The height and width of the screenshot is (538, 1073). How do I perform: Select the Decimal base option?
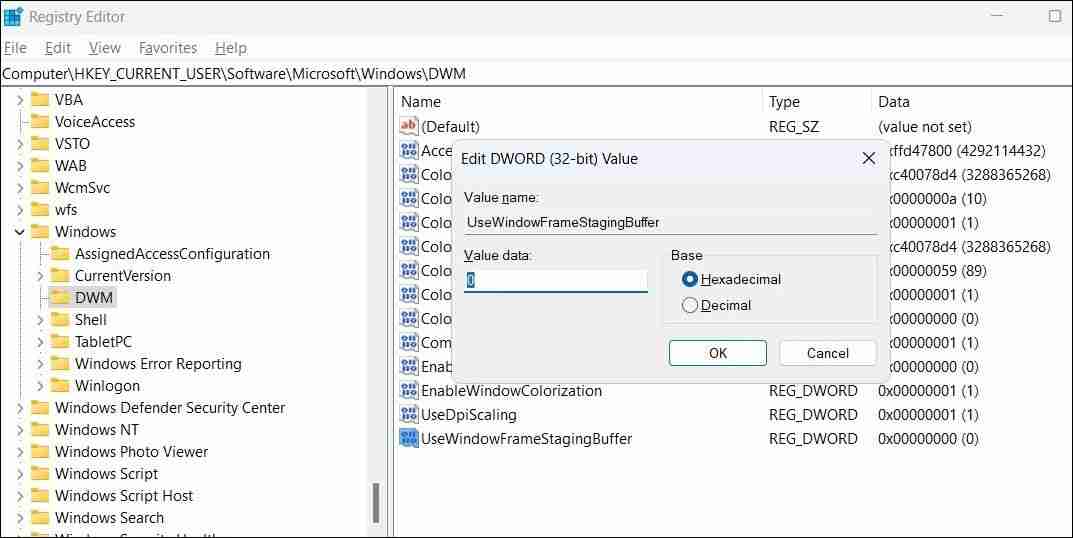pyautogui.click(x=690, y=305)
